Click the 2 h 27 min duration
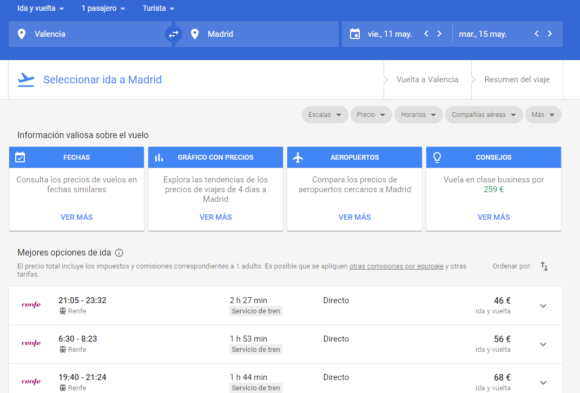Viewport: 580px width, 393px height. (x=248, y=300)
